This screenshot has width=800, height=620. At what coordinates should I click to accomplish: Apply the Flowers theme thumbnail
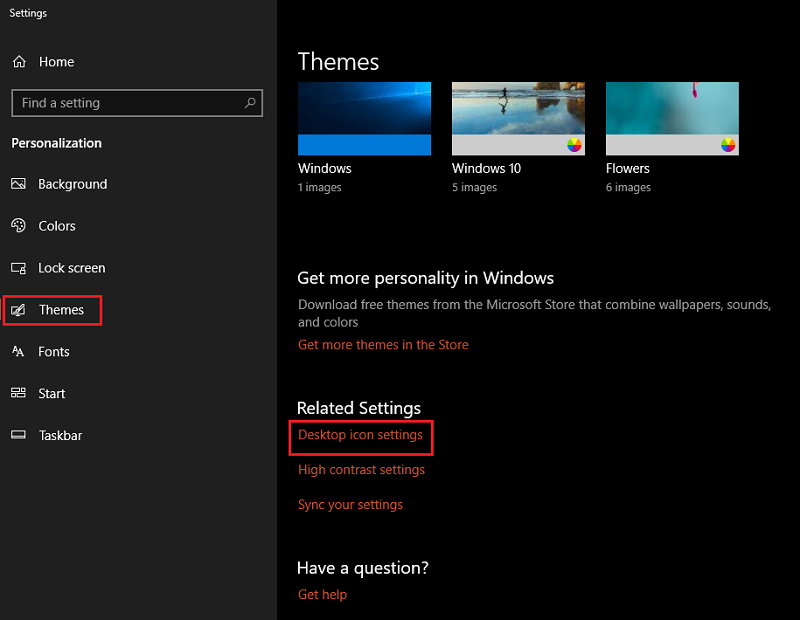(672, 118)
